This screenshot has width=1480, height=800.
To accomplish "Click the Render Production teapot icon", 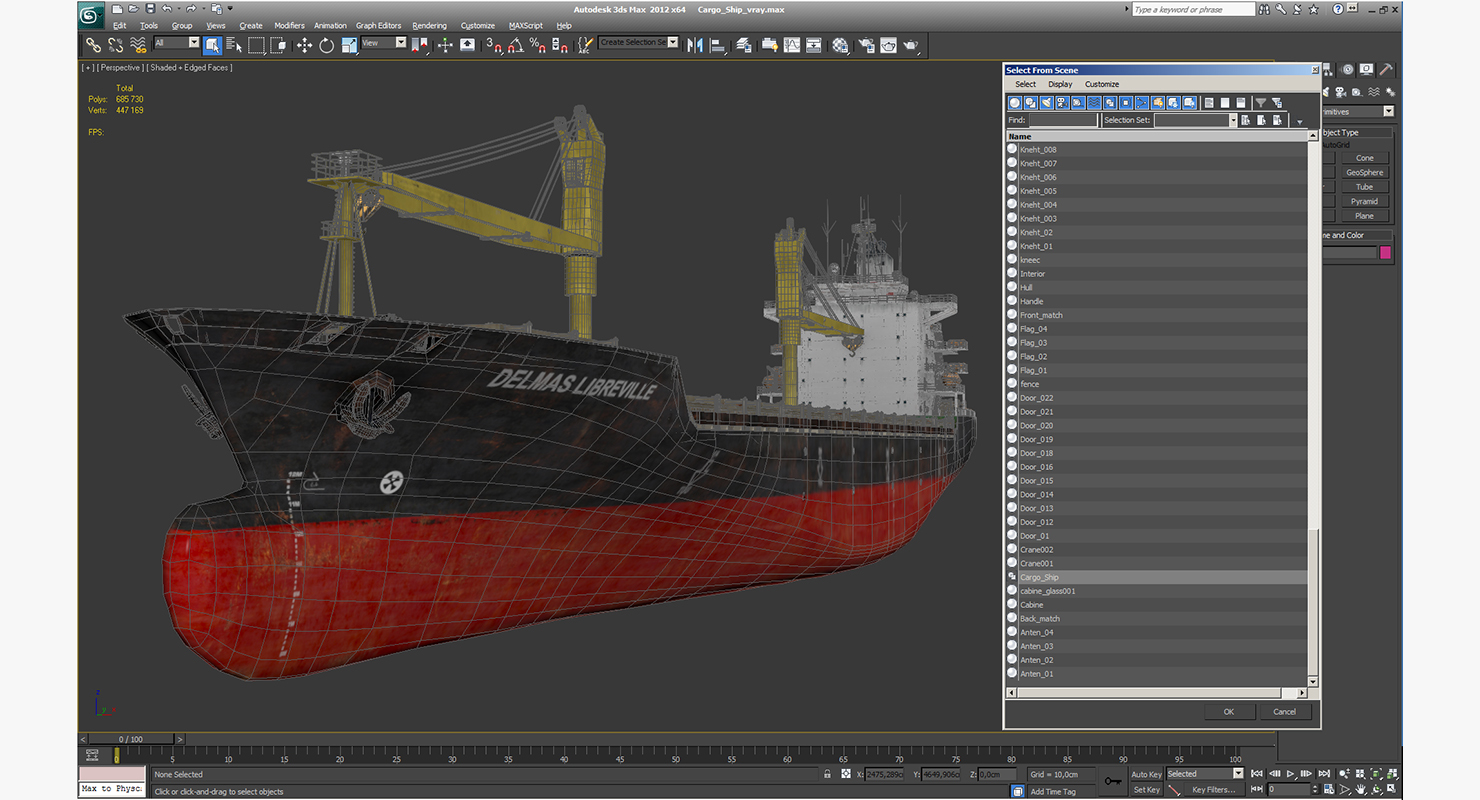I will pos(911,44).
